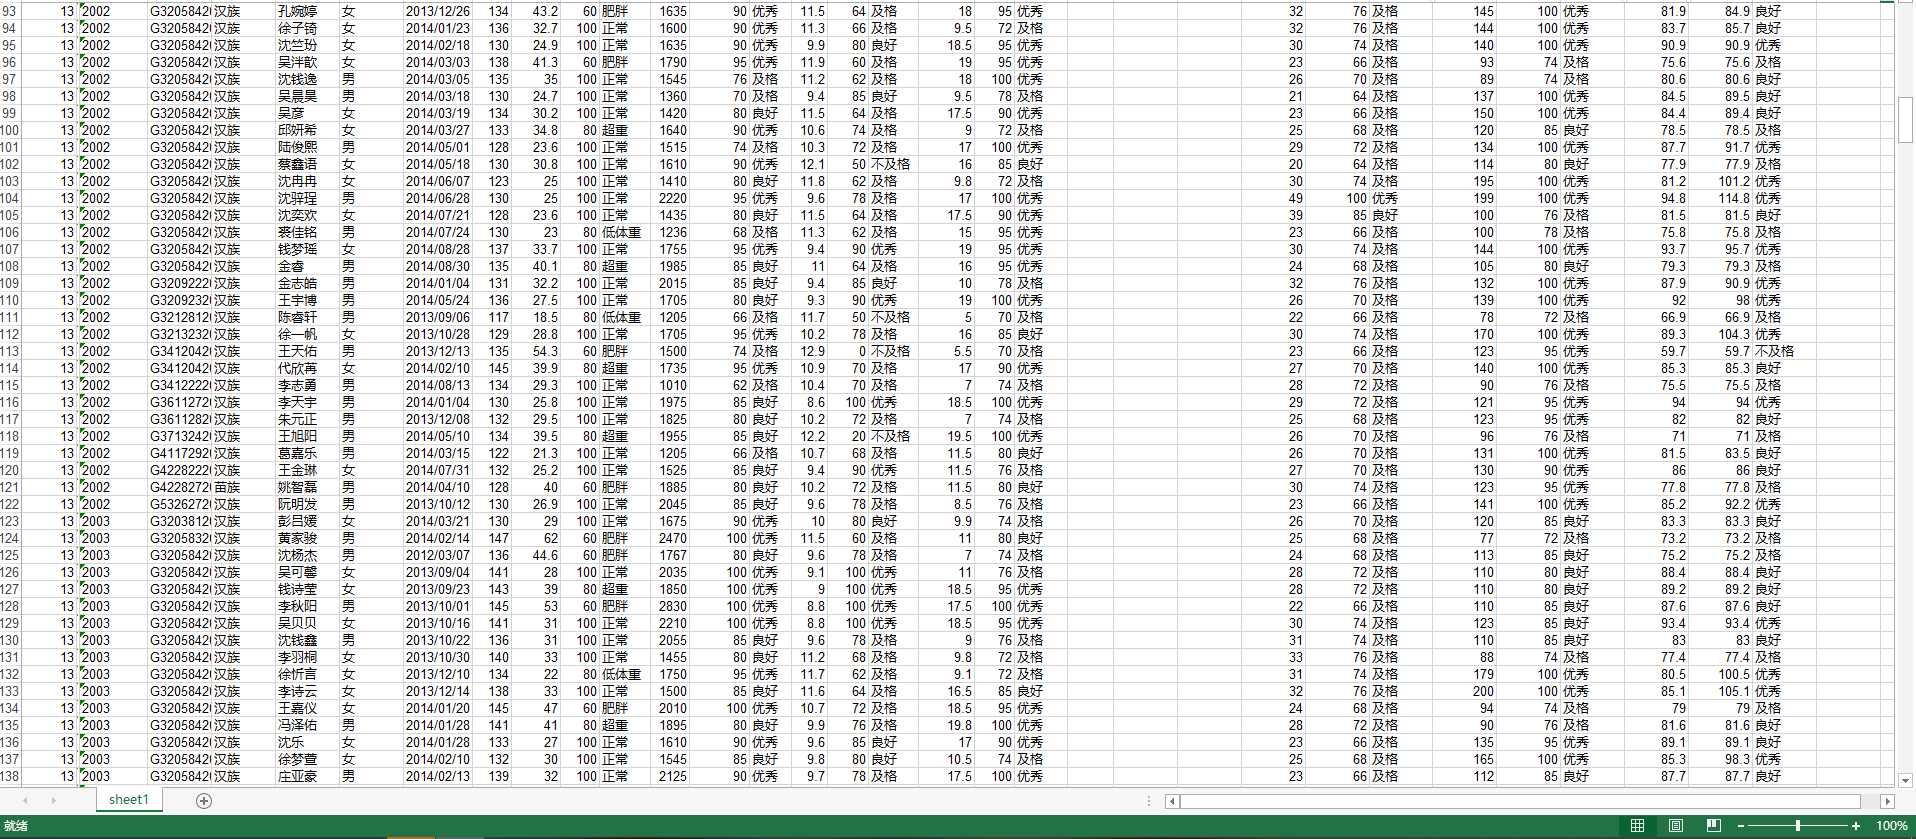The height and width of the screenshot is (839, 1916).
Task: Select cell with name 钱梦瑶
Action: [x=306, y=249]
